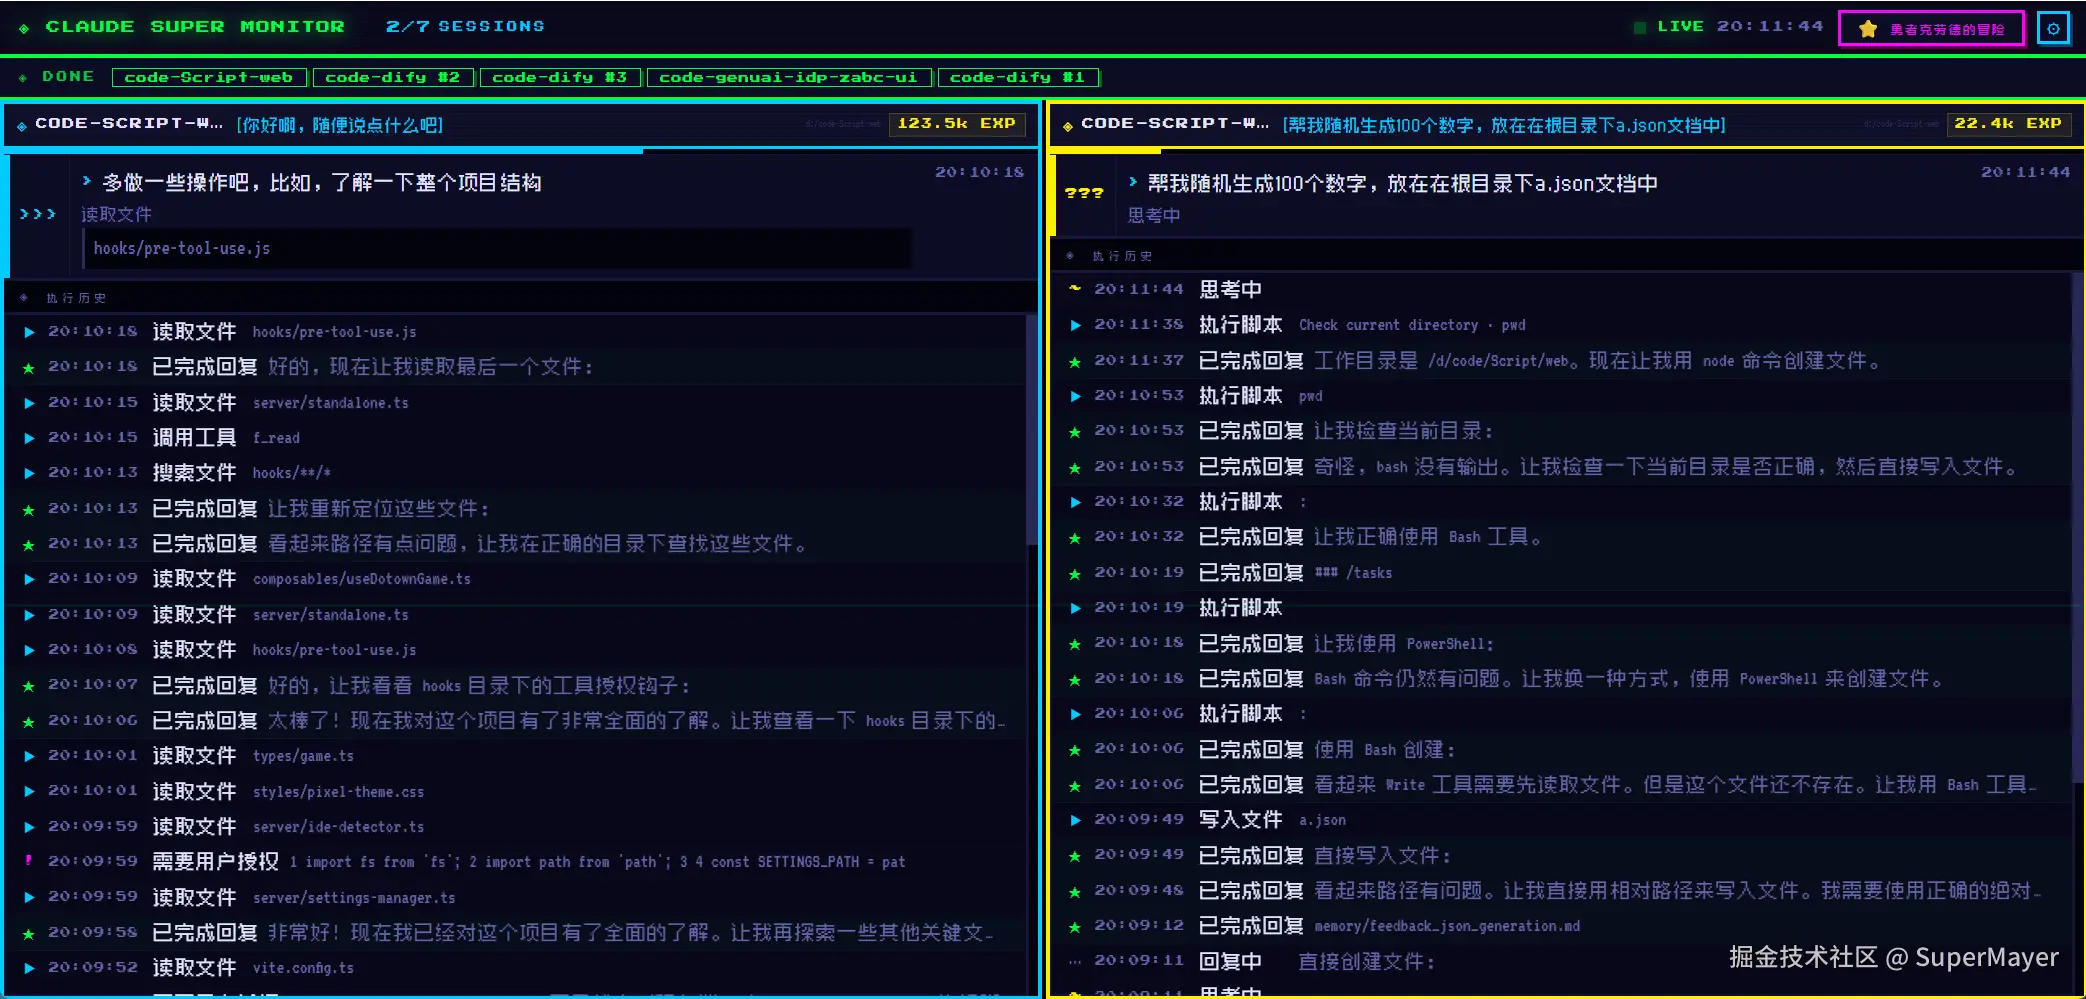Screen dimensions: 2086x999
Task: Click the star icon on the ### /tasks row
Action: 1075,573
